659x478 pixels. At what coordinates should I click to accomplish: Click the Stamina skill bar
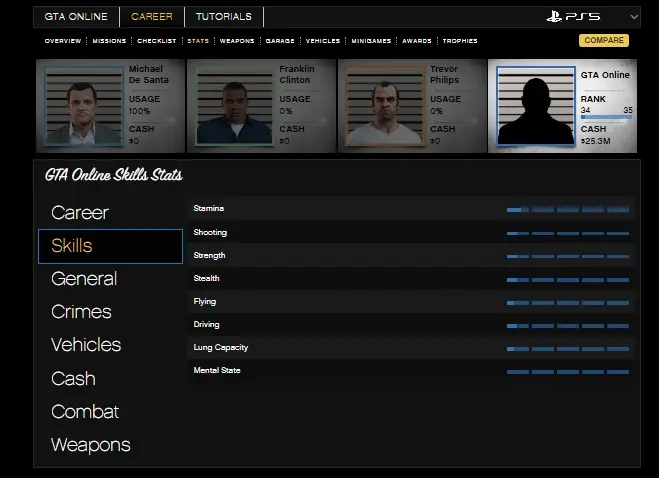(568, 209)
